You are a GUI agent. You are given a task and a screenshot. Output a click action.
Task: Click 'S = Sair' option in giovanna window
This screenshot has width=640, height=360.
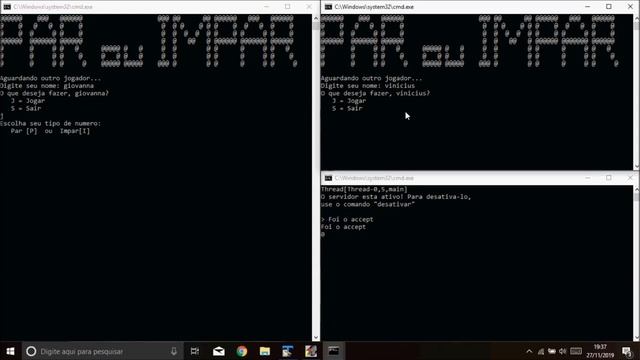pyautogui.click(x=26, y=108)
